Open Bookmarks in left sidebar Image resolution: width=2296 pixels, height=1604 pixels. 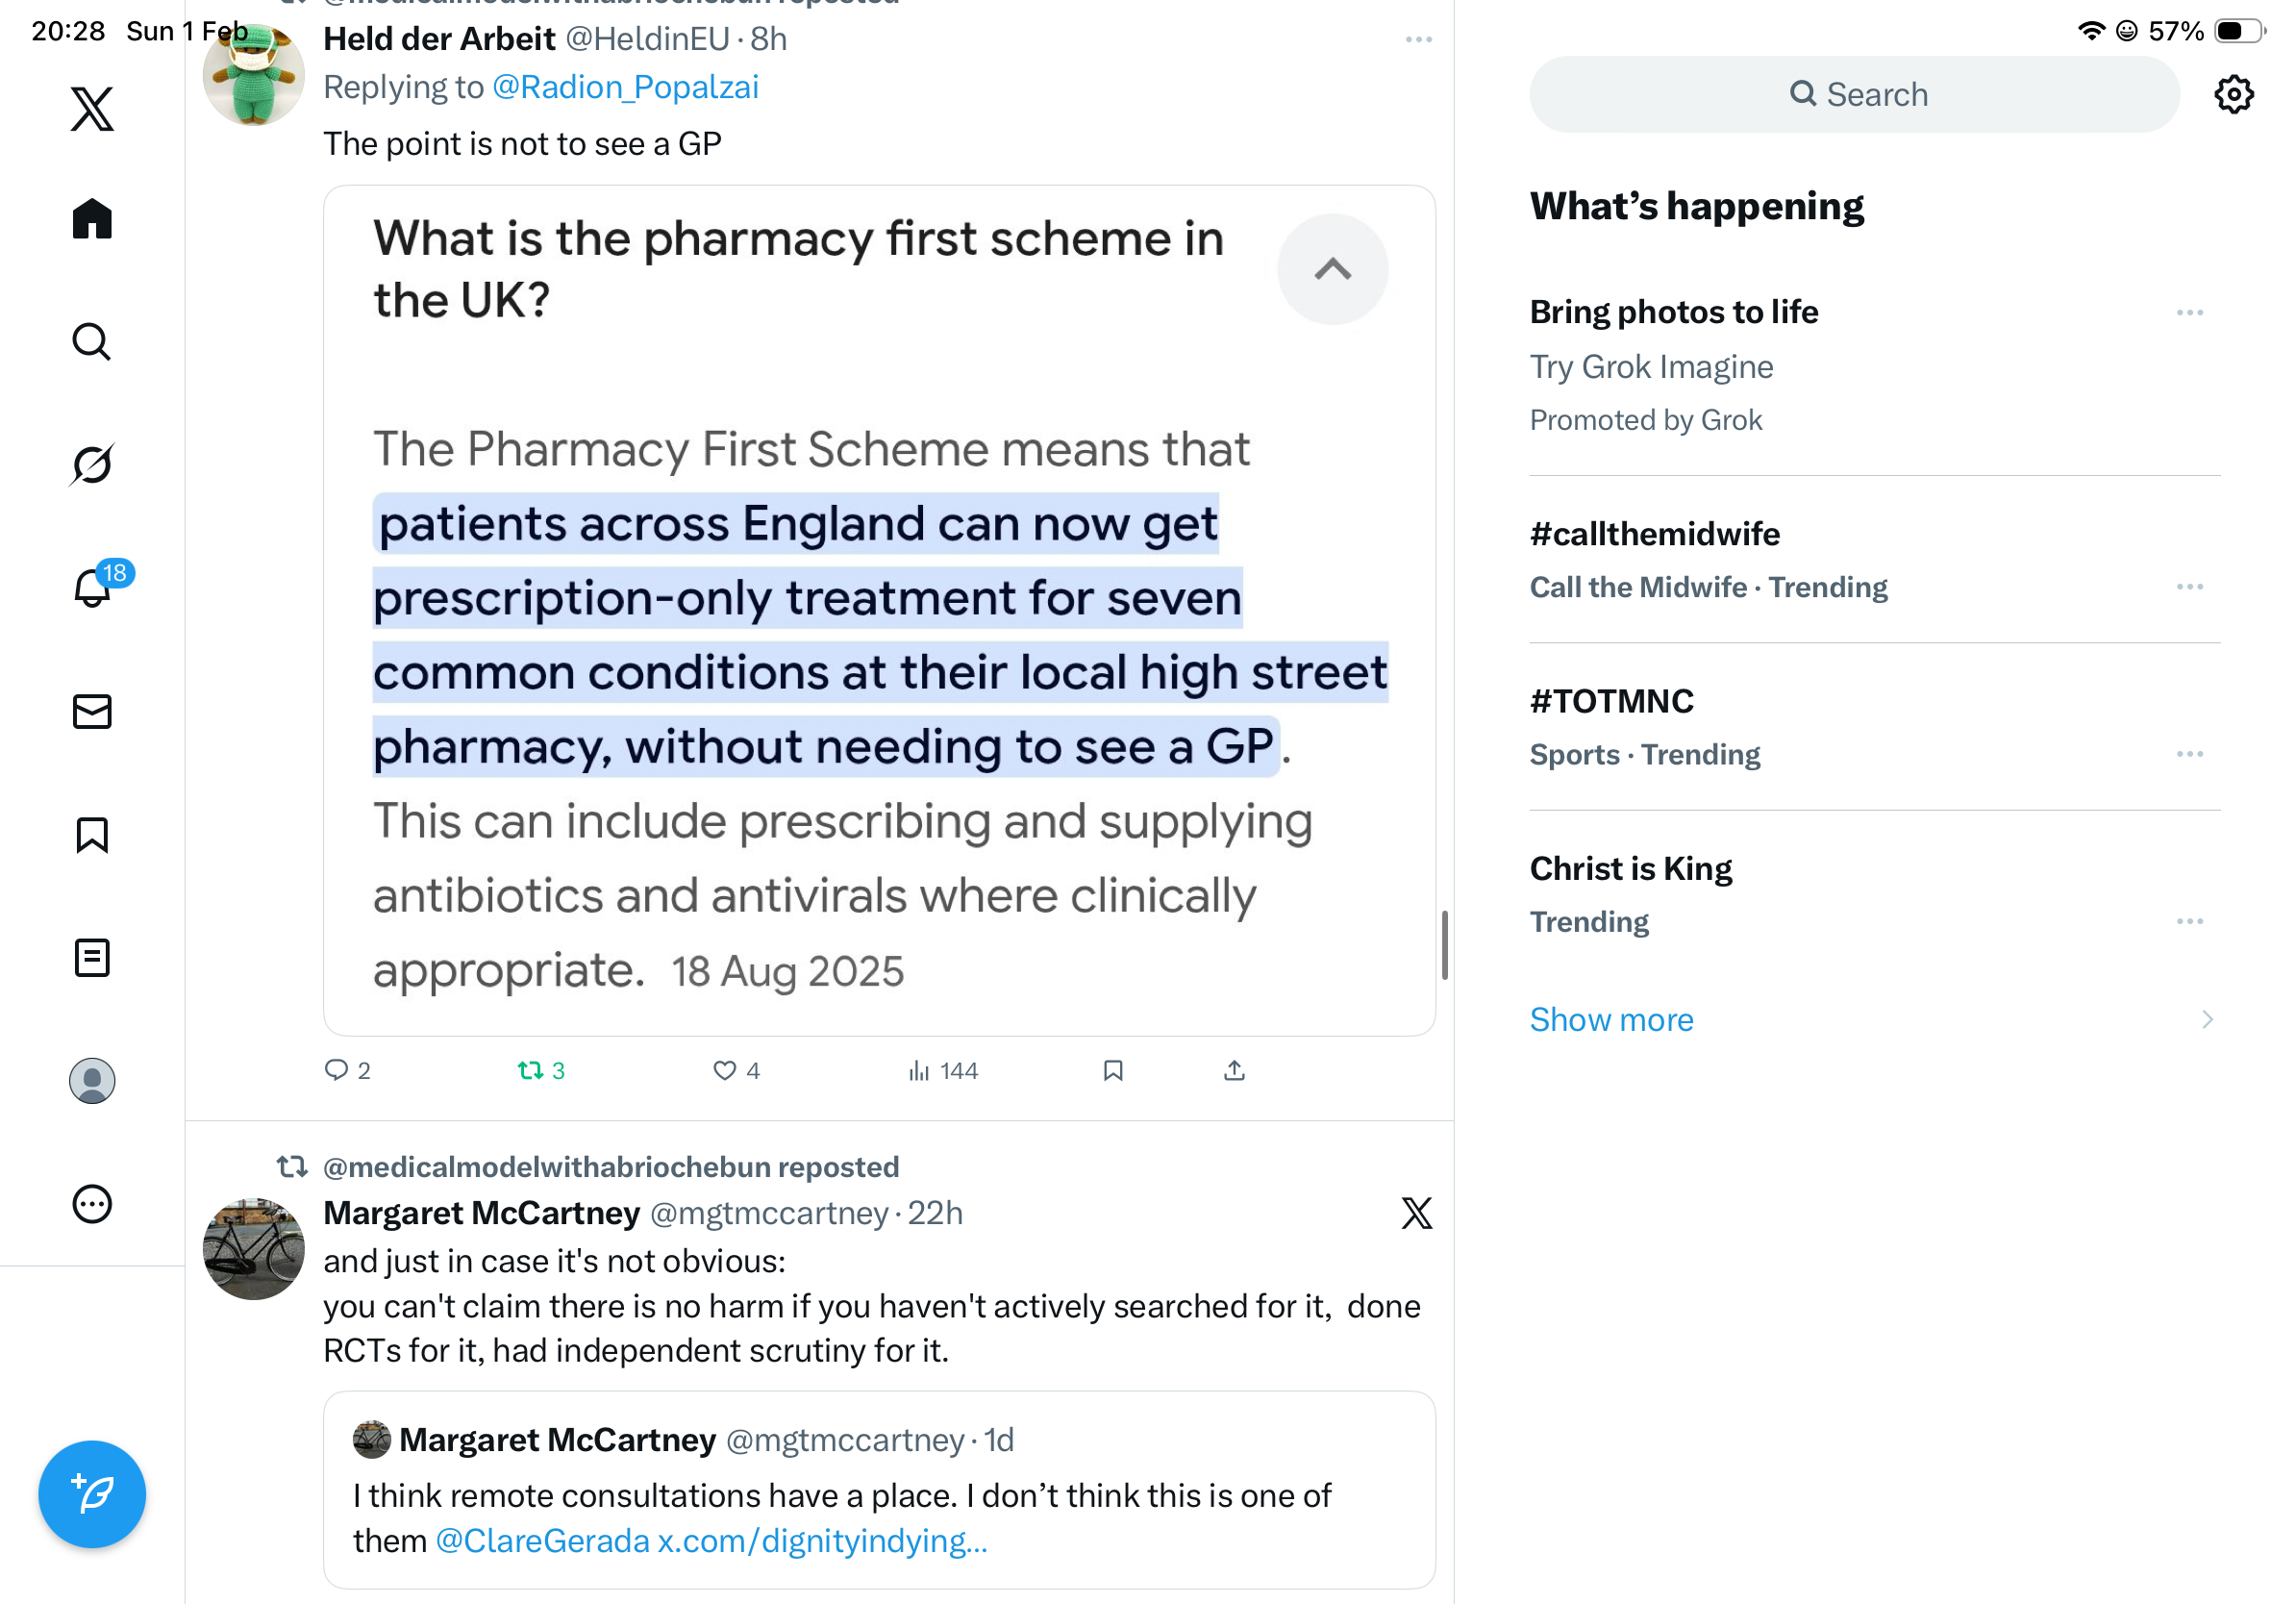(x=92, y=835)
